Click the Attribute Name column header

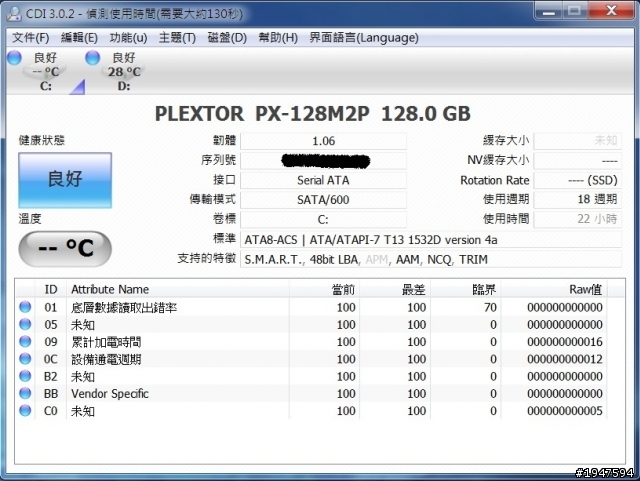point(178,289)
